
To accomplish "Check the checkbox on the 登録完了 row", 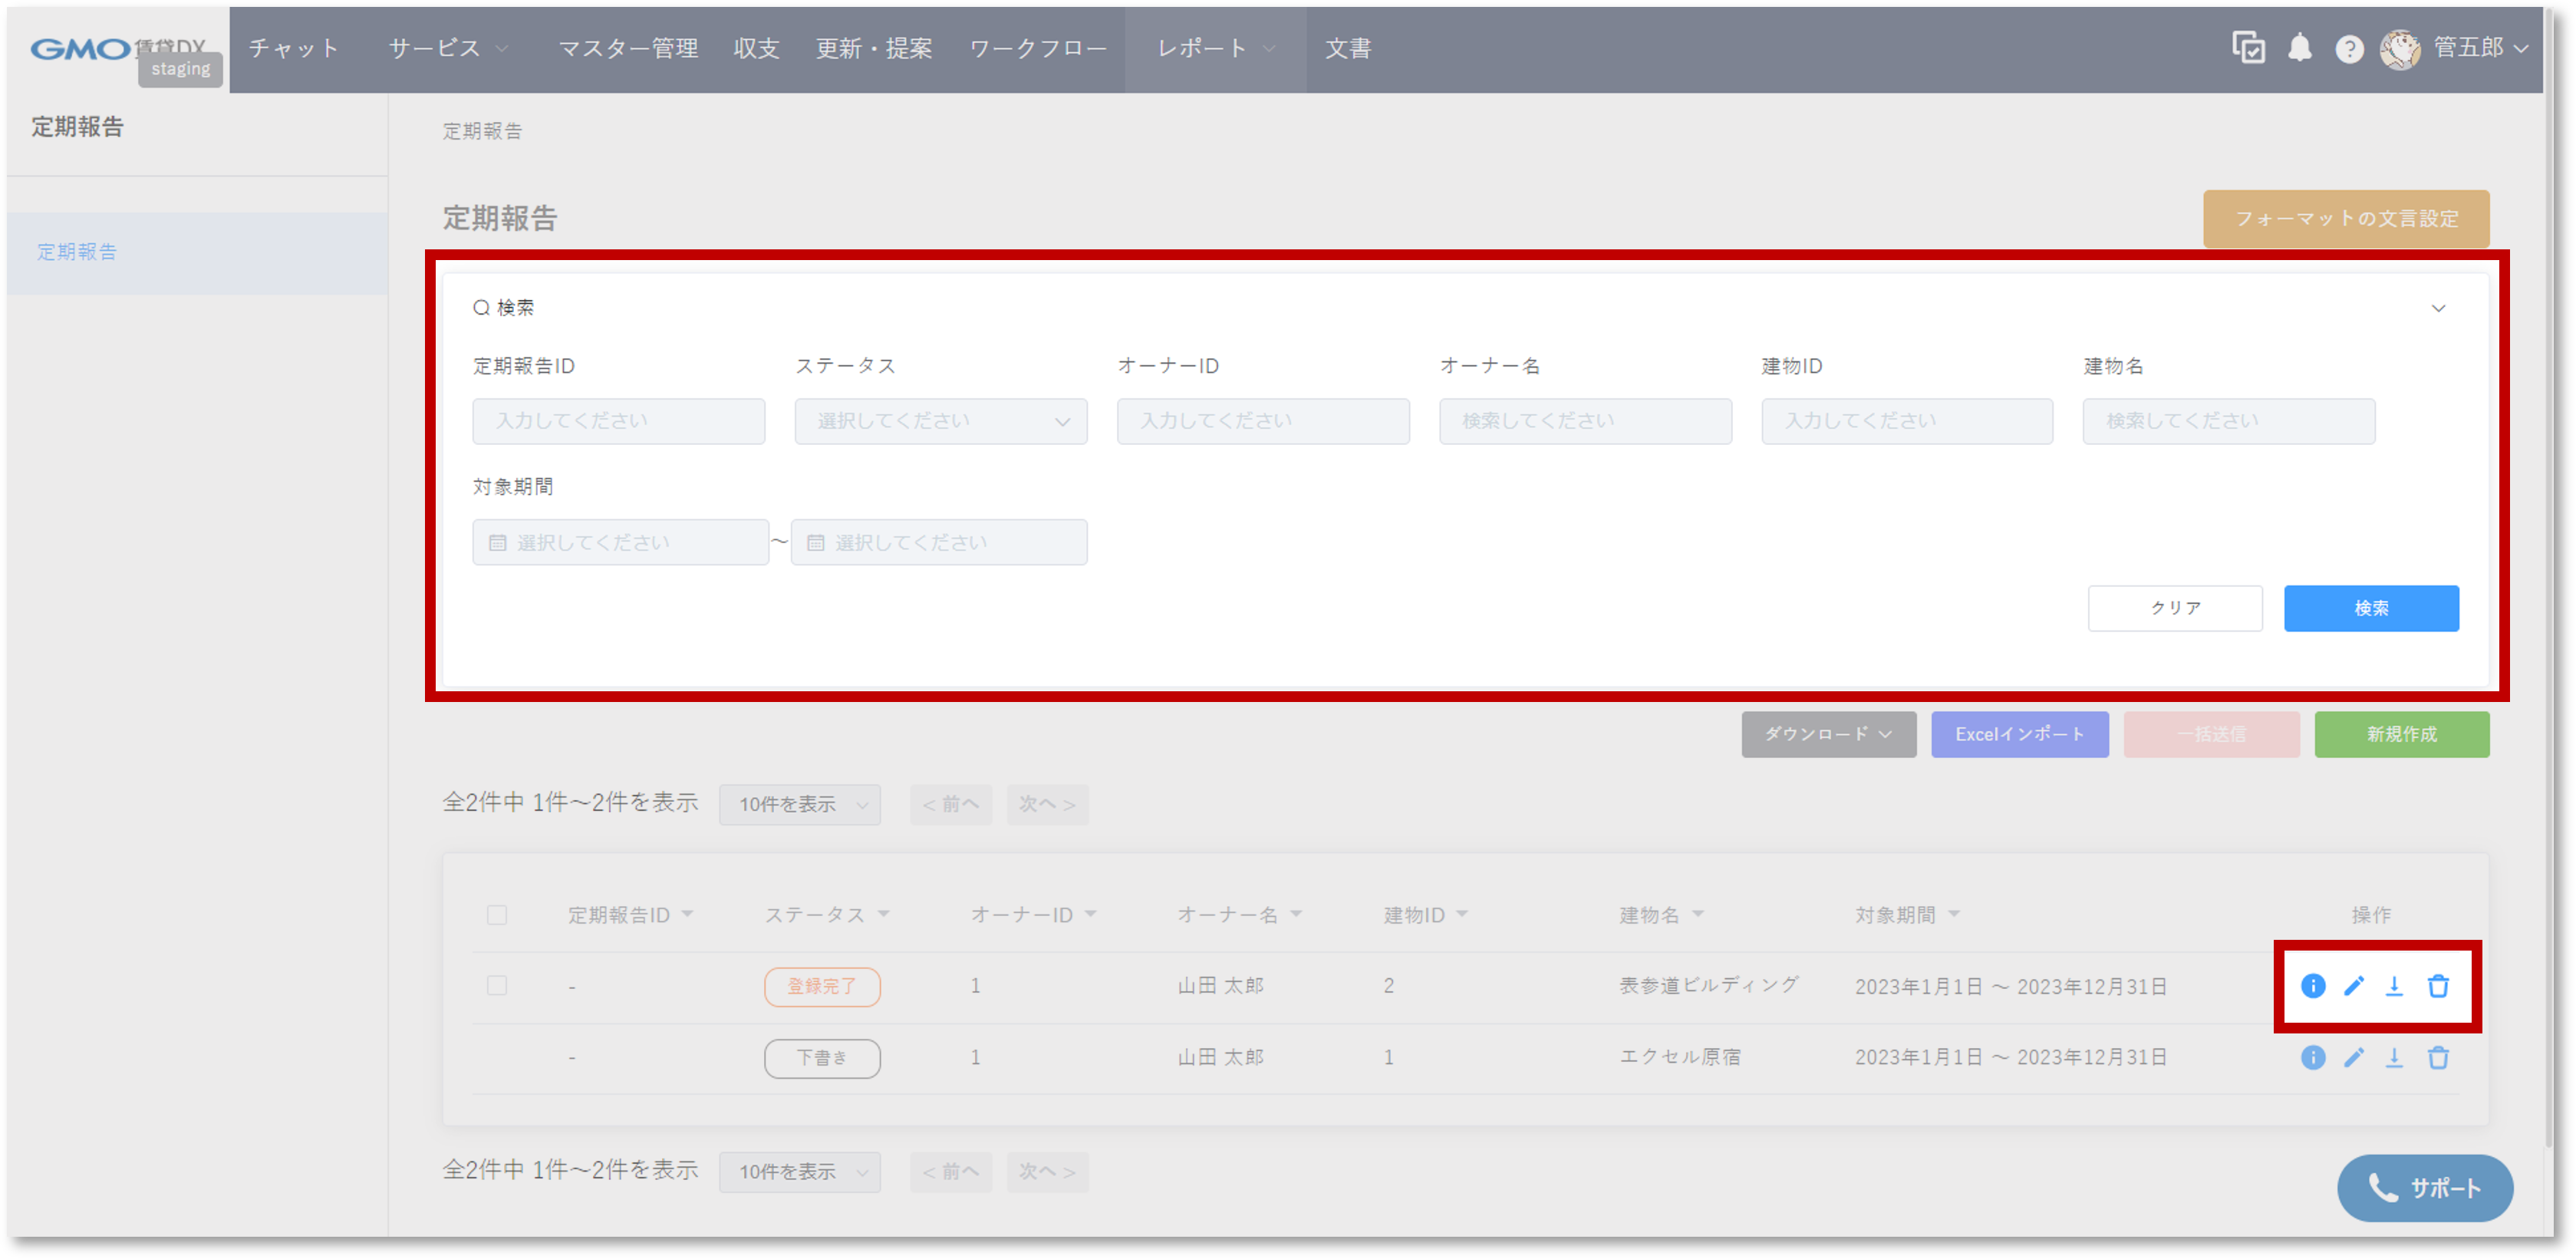I will [x=497, y=986].
